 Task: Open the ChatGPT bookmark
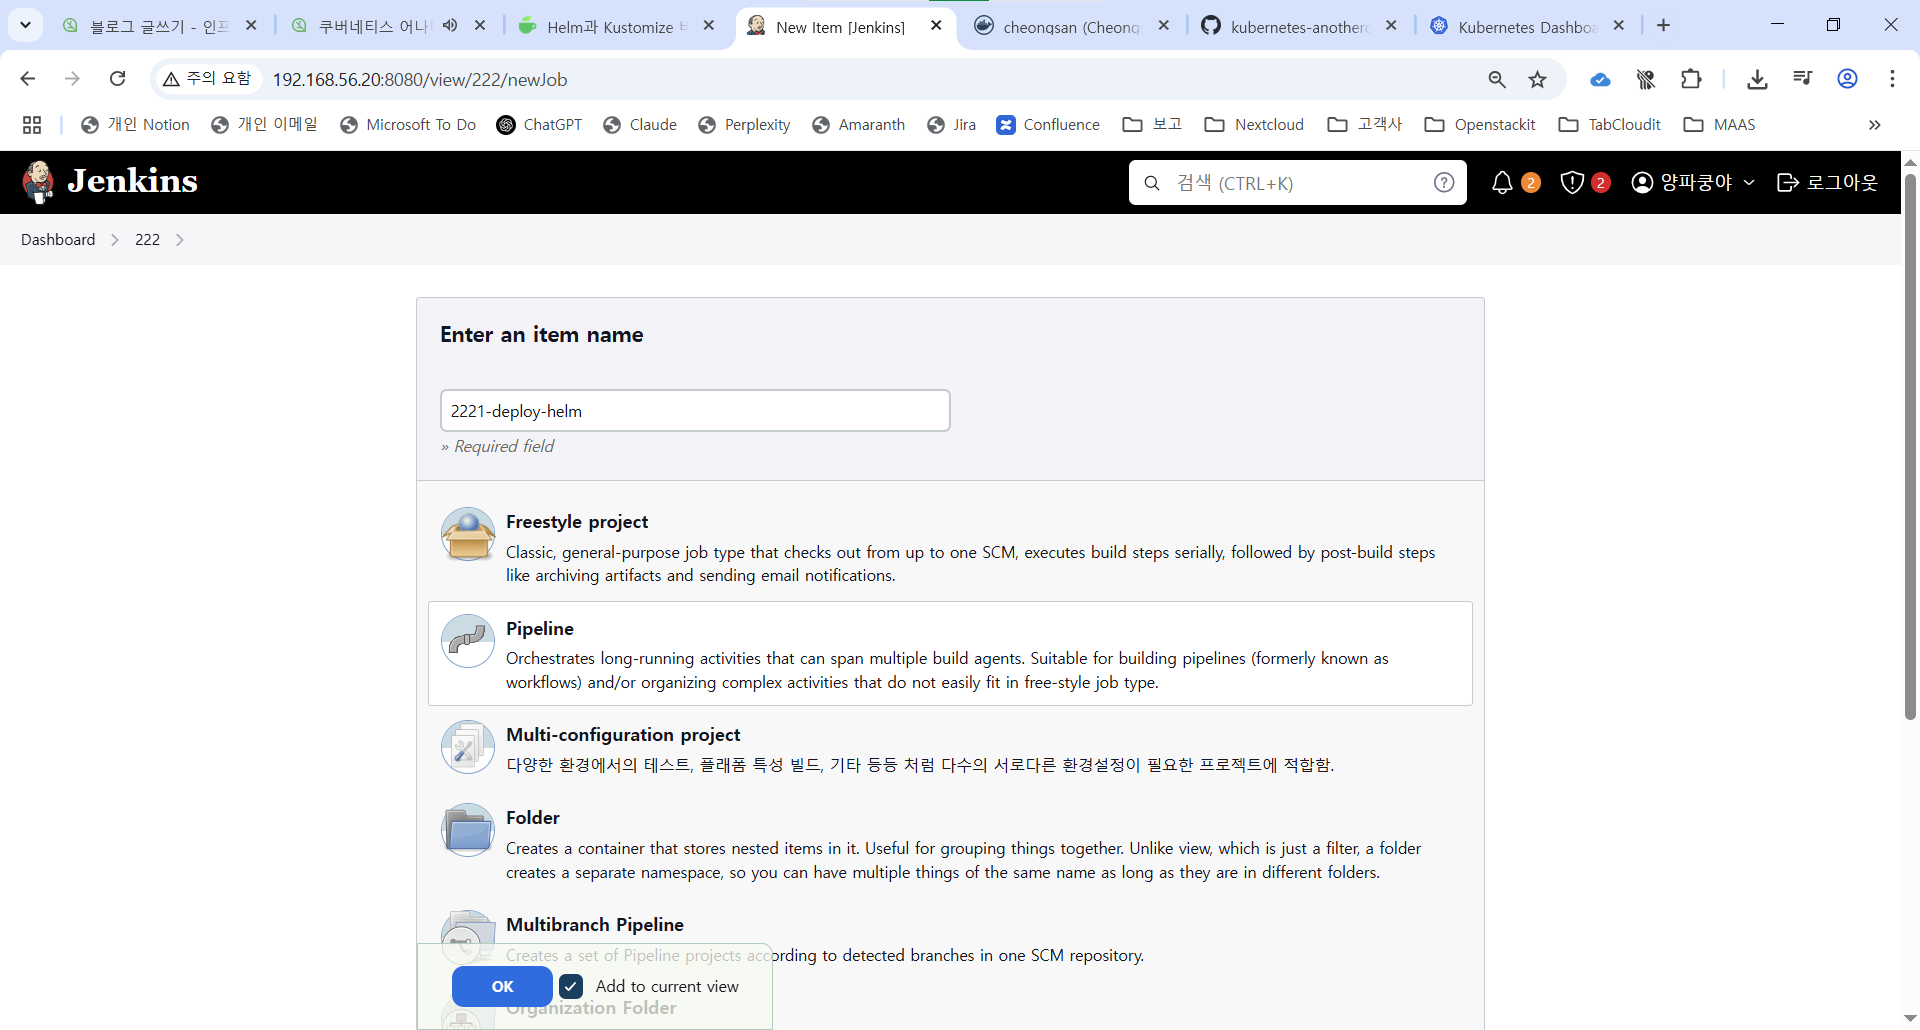(x=539, y=125)
